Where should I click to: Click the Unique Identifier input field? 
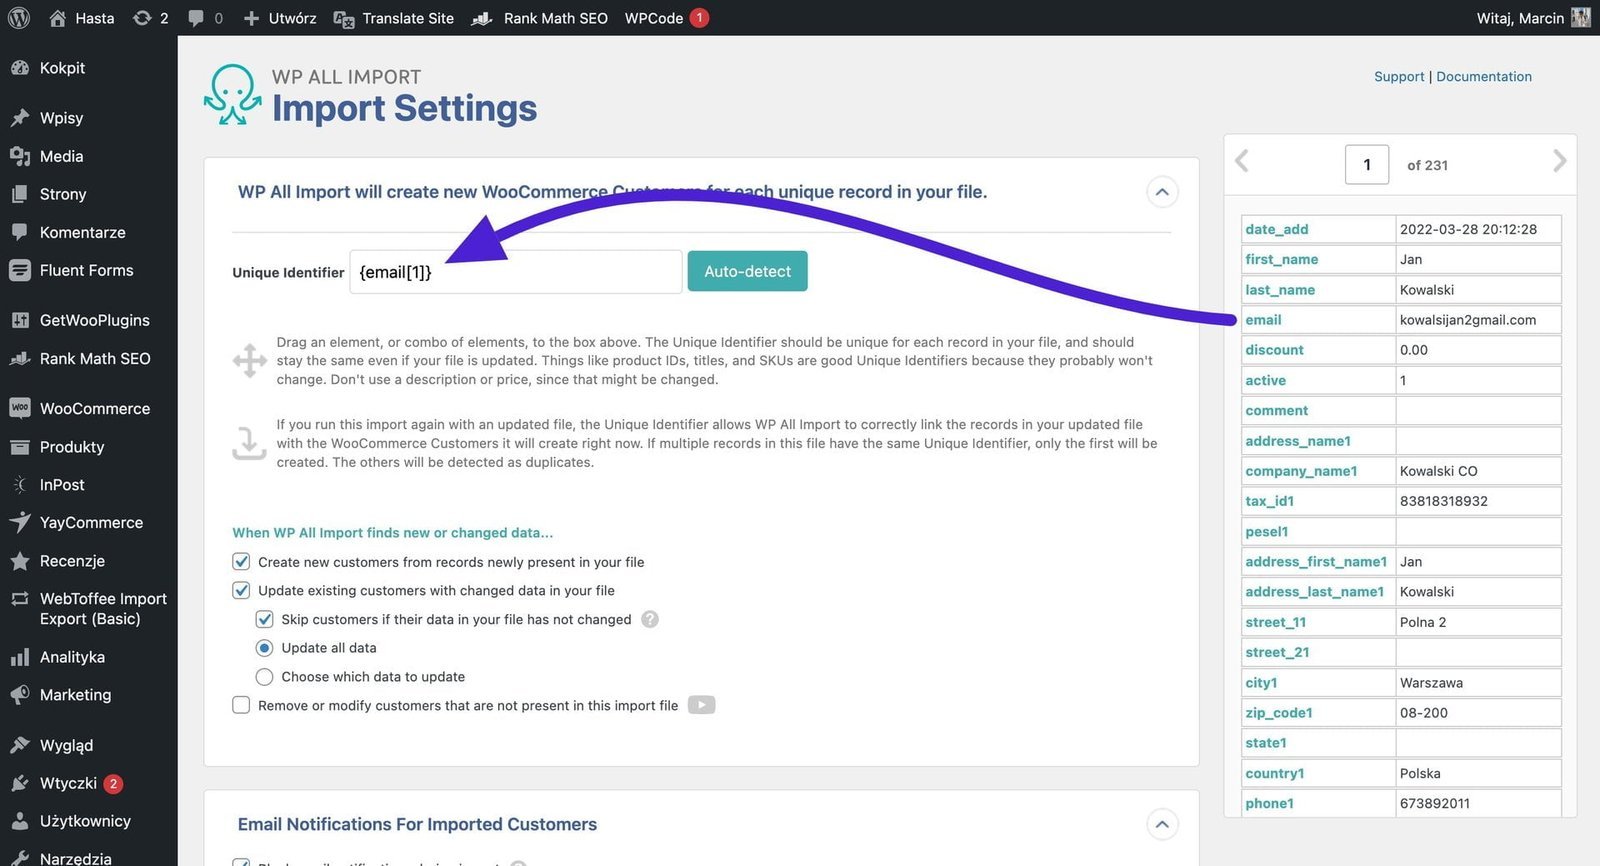(x=515, y=272)
